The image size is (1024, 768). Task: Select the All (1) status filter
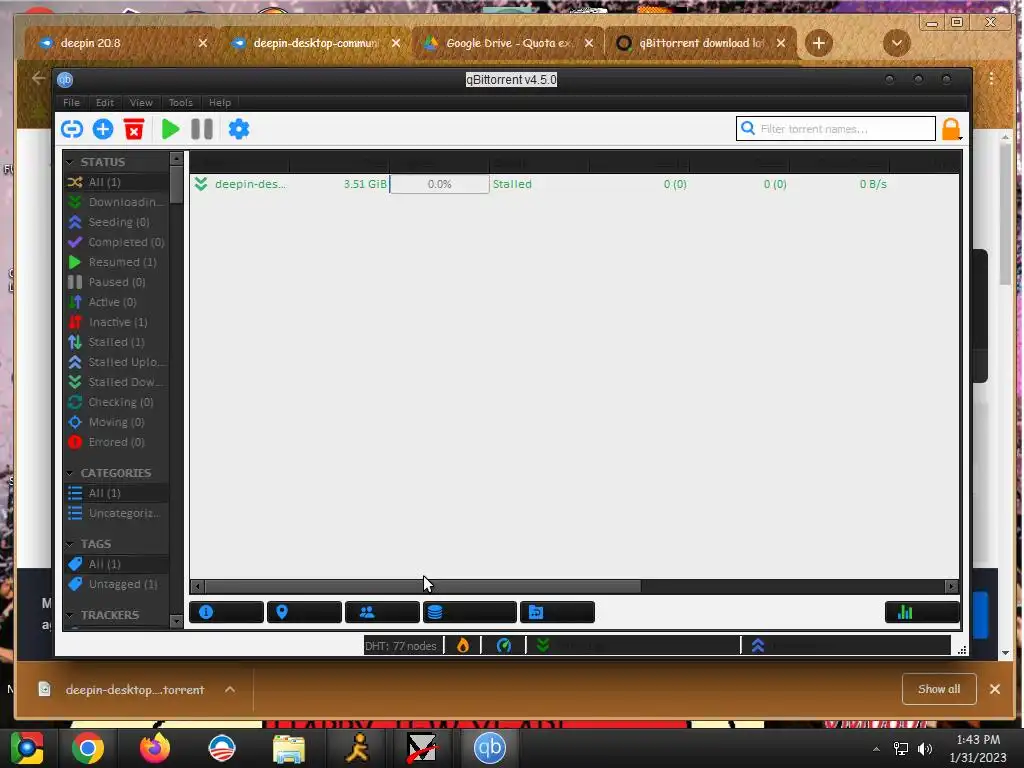point(116,182)
